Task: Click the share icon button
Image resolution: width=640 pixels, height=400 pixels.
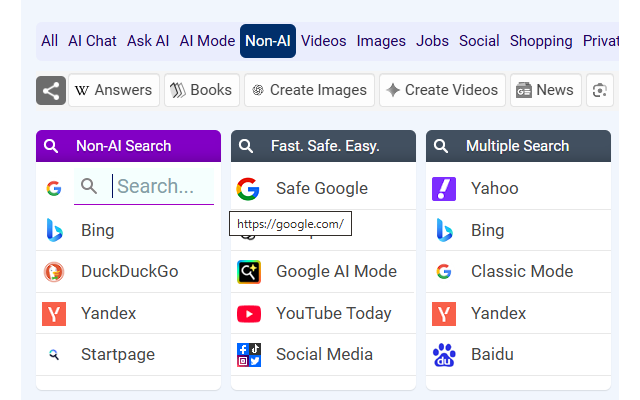Action: (51, 90)
